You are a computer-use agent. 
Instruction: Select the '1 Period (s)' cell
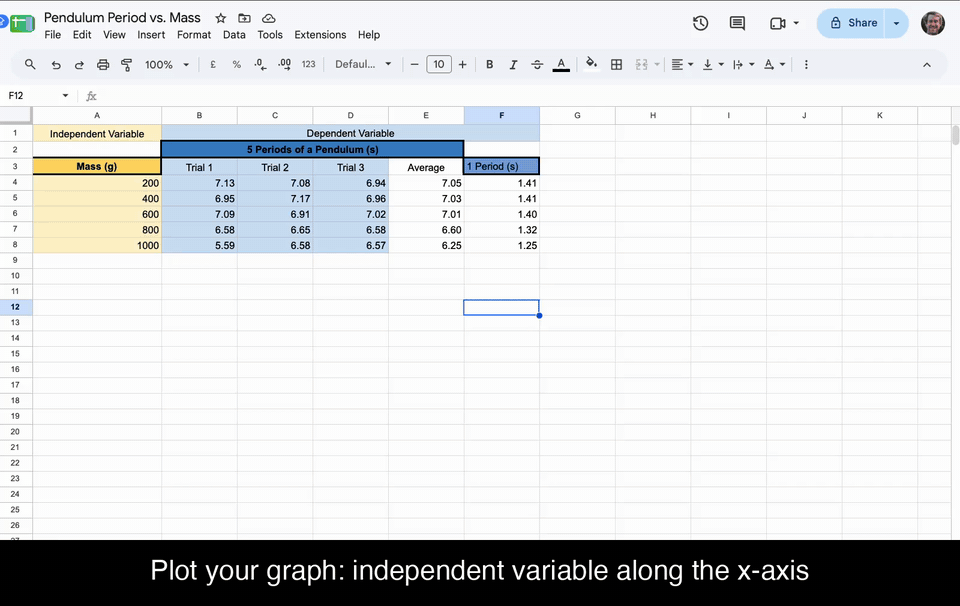tap(501, 166)
